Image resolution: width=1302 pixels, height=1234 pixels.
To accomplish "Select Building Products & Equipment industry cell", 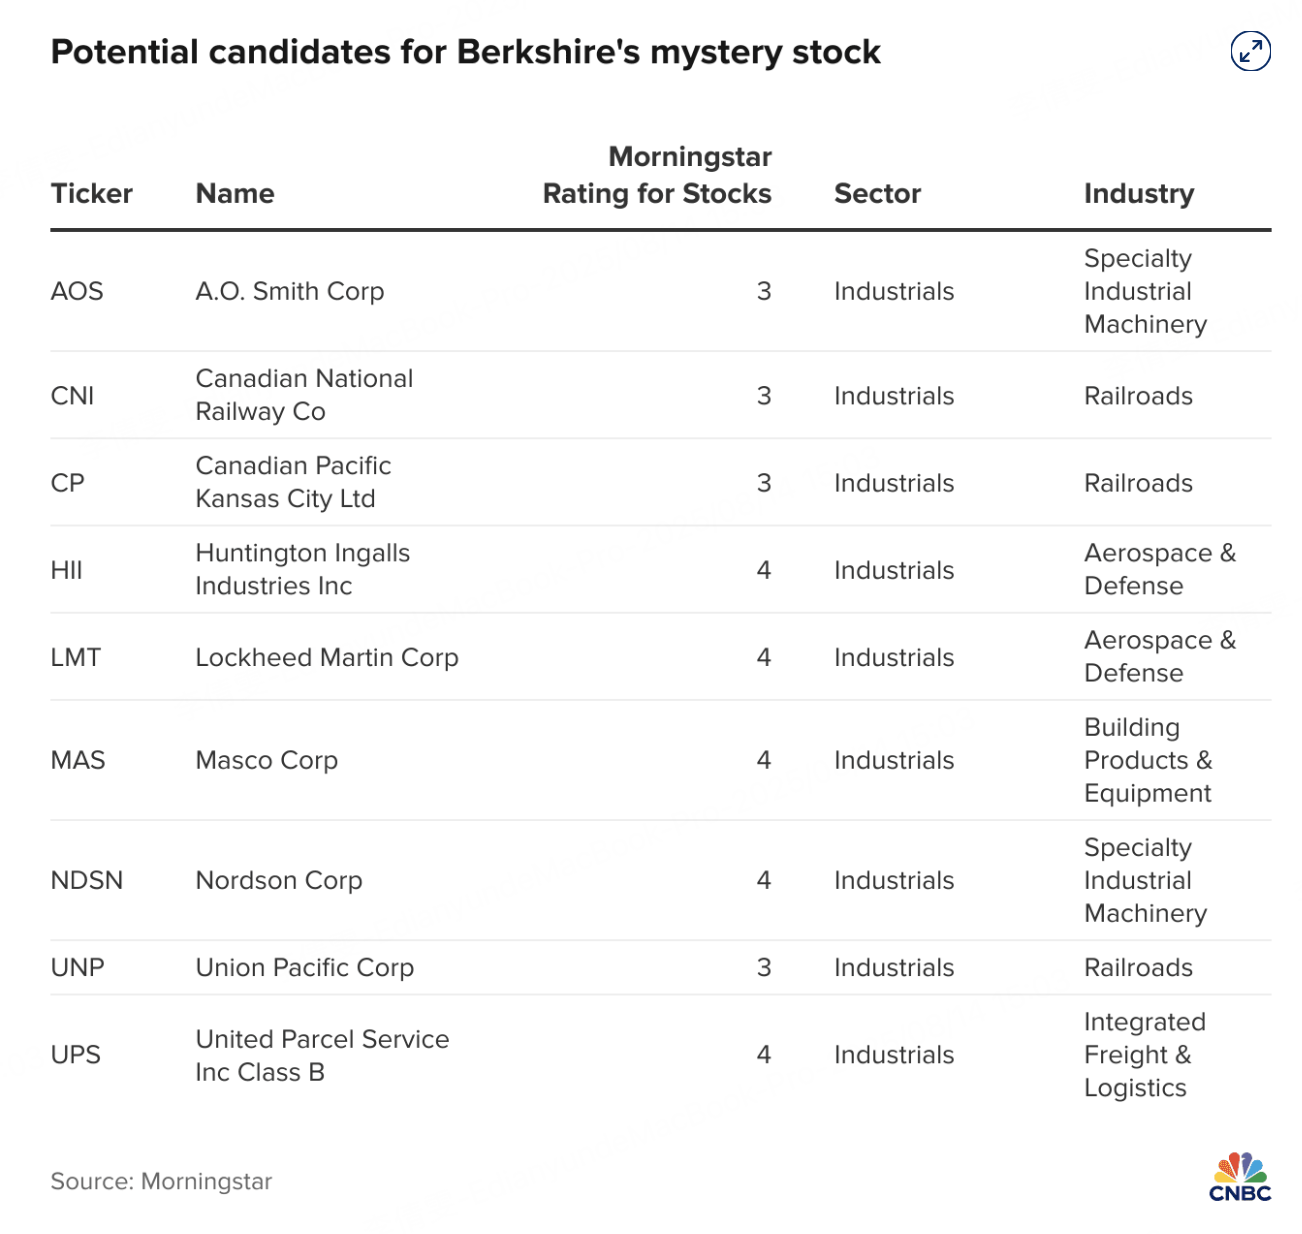I will (x=1147, y=760).
